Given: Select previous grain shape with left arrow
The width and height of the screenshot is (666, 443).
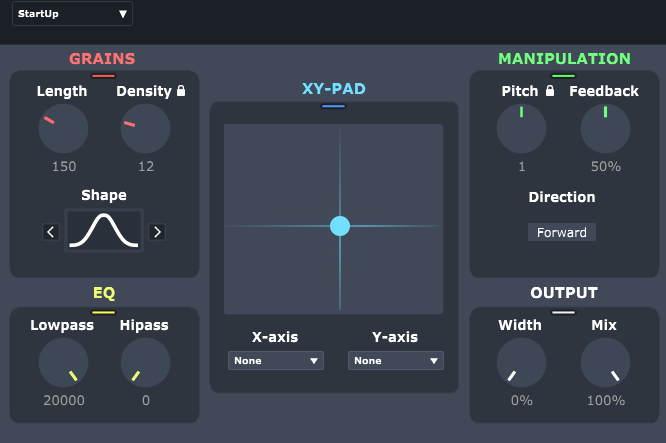Looking at the screenshot, I should pyautogui.click(x=51, y=232).
